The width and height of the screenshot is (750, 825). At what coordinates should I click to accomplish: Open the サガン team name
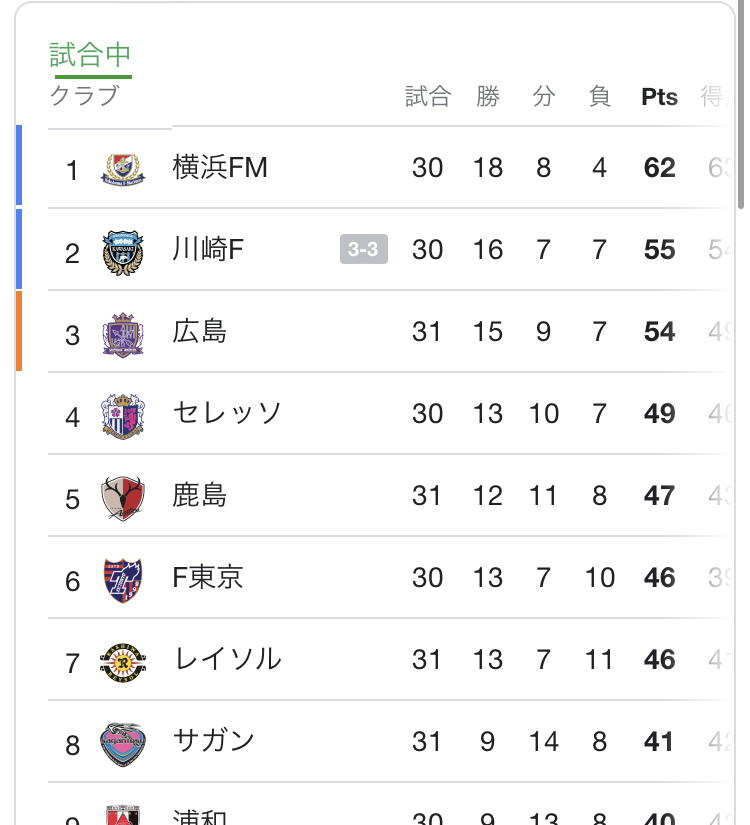(214, 740)
